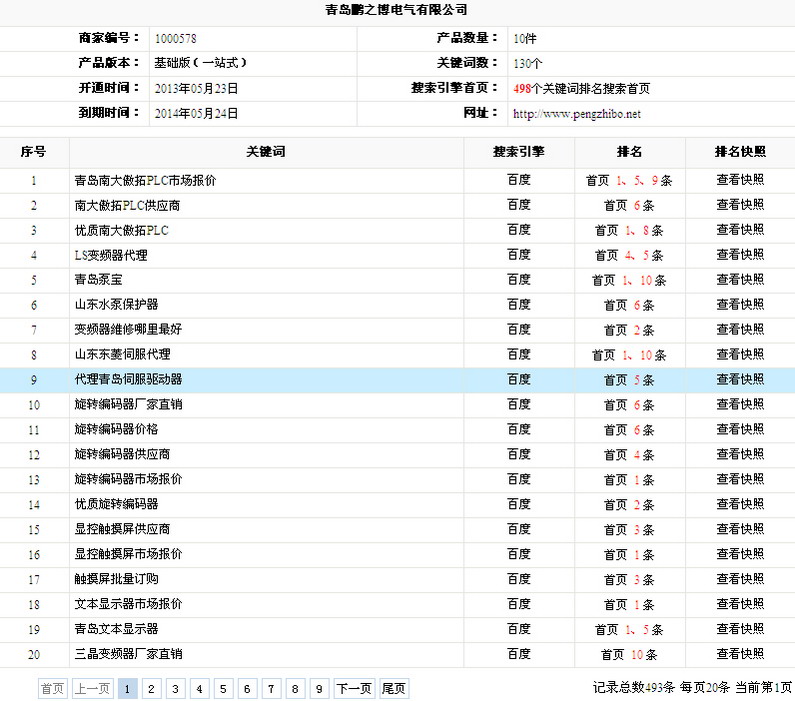This screenshot has height=701, width=795.
Task: View snapshot for 变频器维修哪里最好
Action: 740,329
